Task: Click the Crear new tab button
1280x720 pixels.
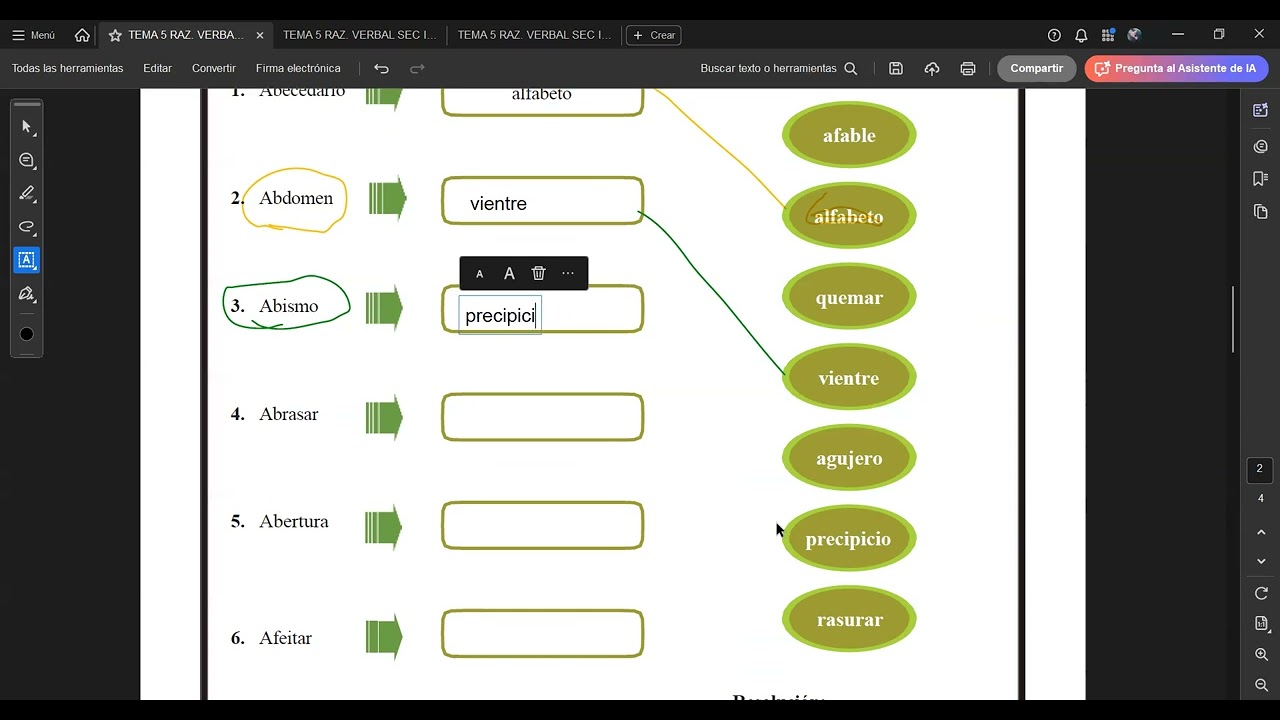Action: click(x=654, y=35)
